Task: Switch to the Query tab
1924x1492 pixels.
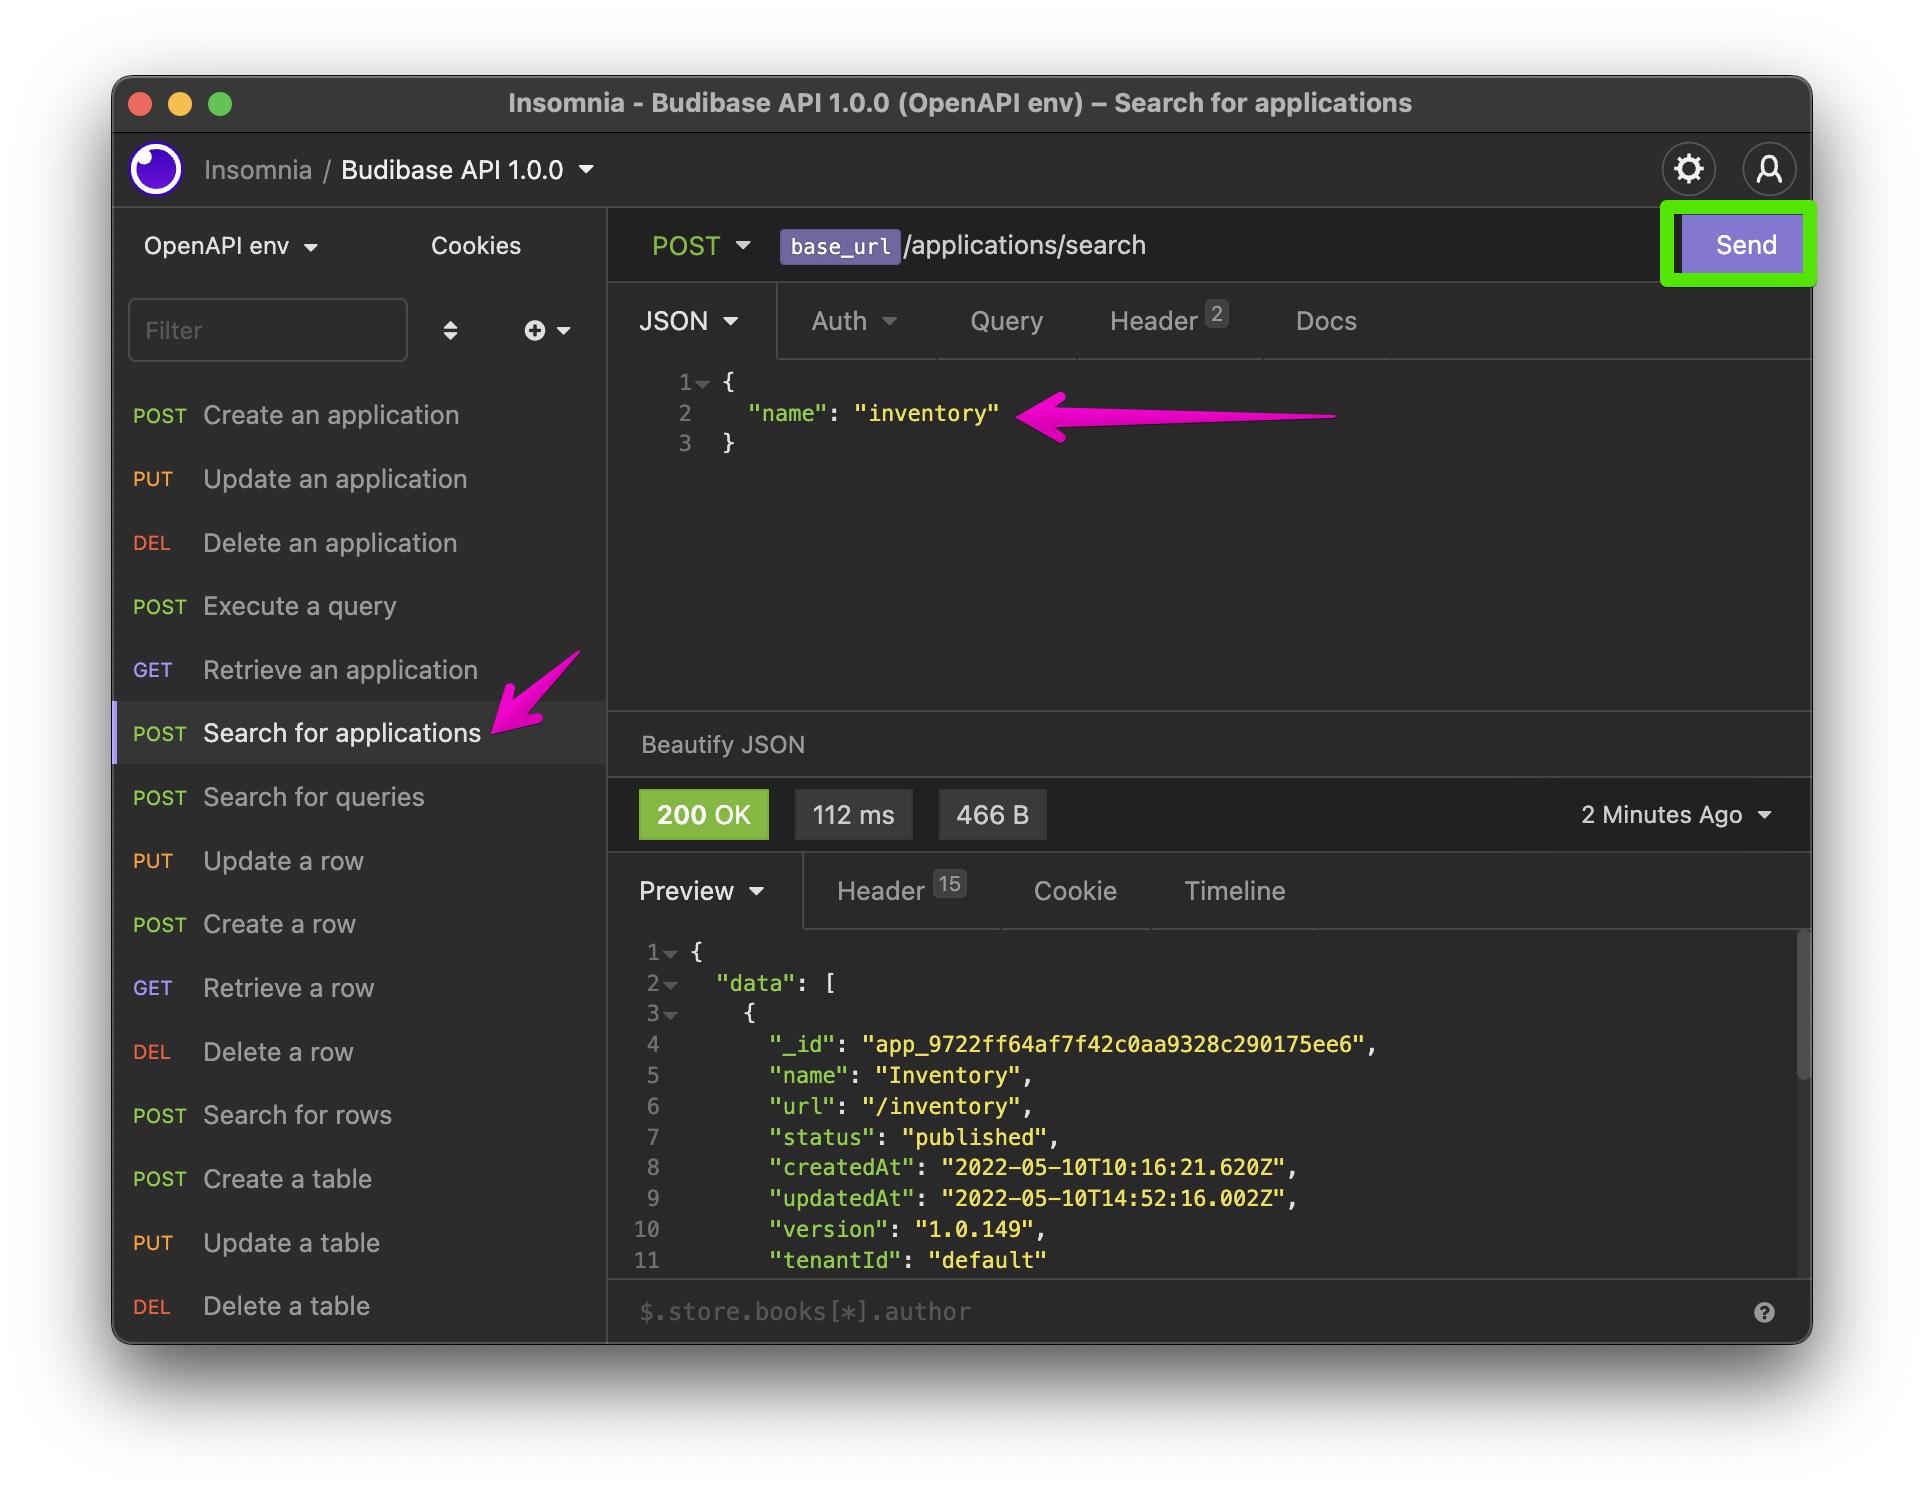Action: tap(1006, 321)
